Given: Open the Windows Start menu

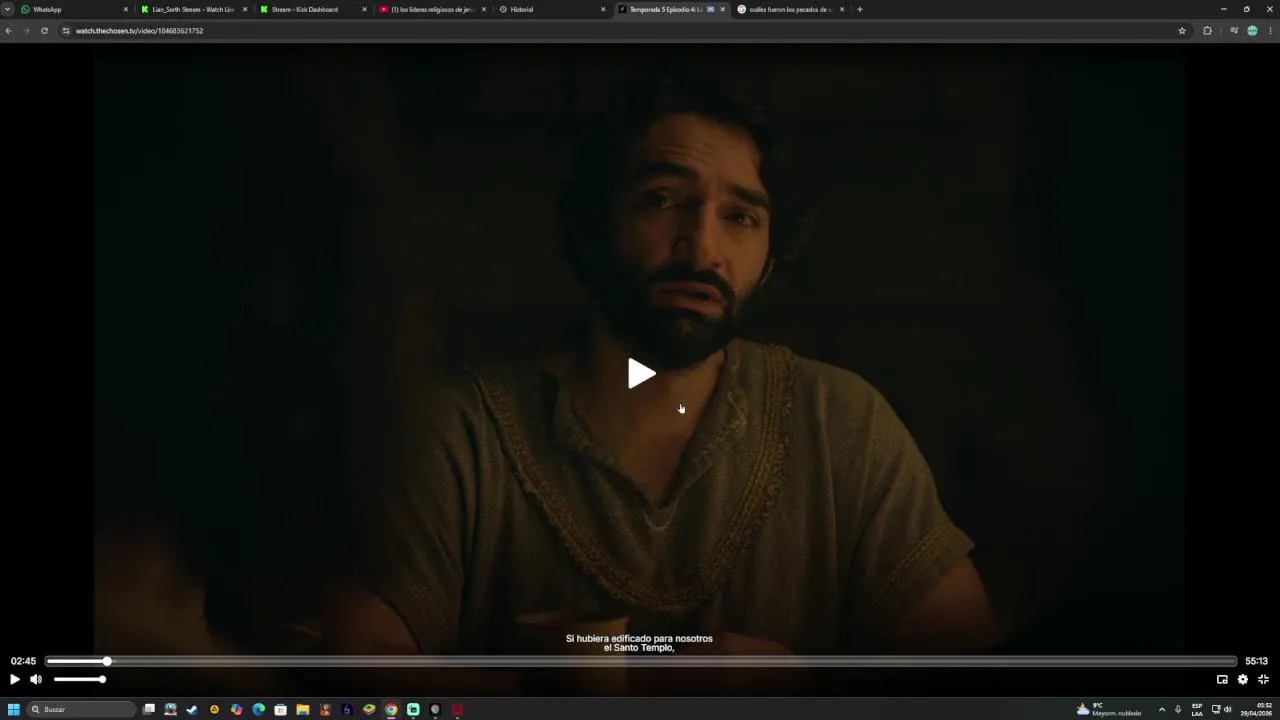Looking at the screenshot, I should click(x=14, y=709).
